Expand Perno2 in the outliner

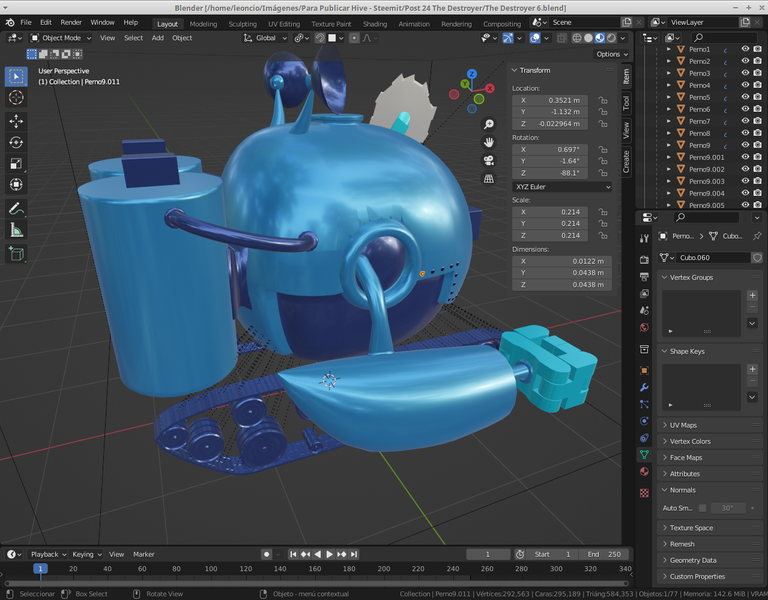click(x=669, y=61)
